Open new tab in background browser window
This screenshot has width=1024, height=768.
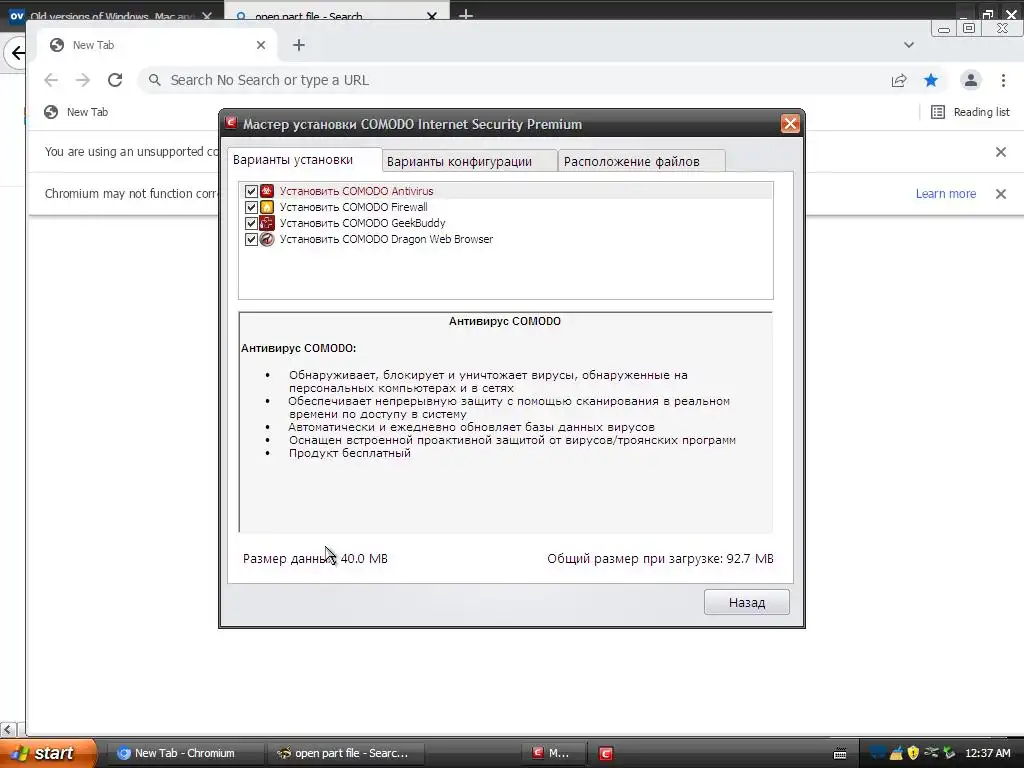click(466, 14)
